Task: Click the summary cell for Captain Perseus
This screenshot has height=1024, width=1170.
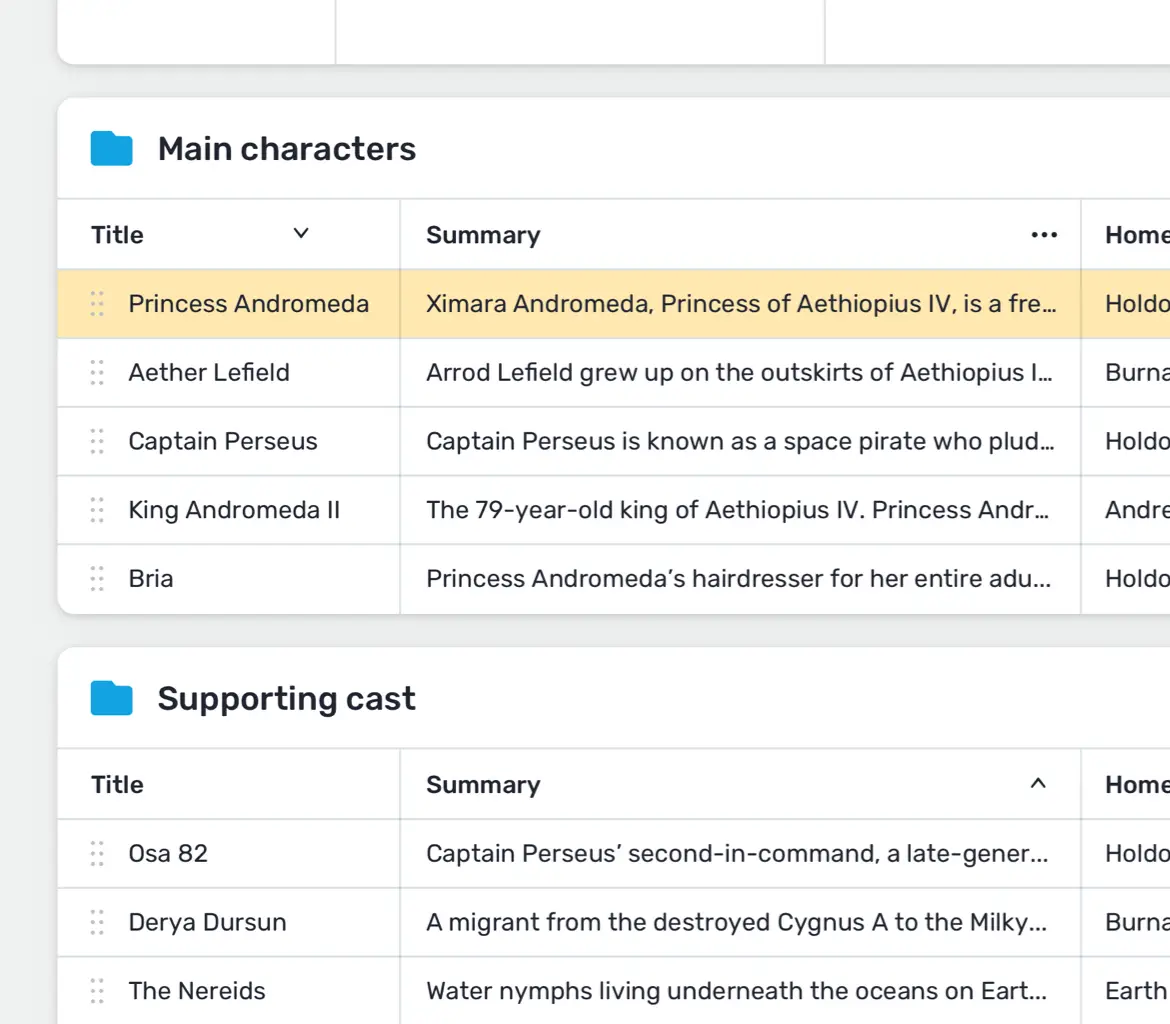Action: pos(739,441)
